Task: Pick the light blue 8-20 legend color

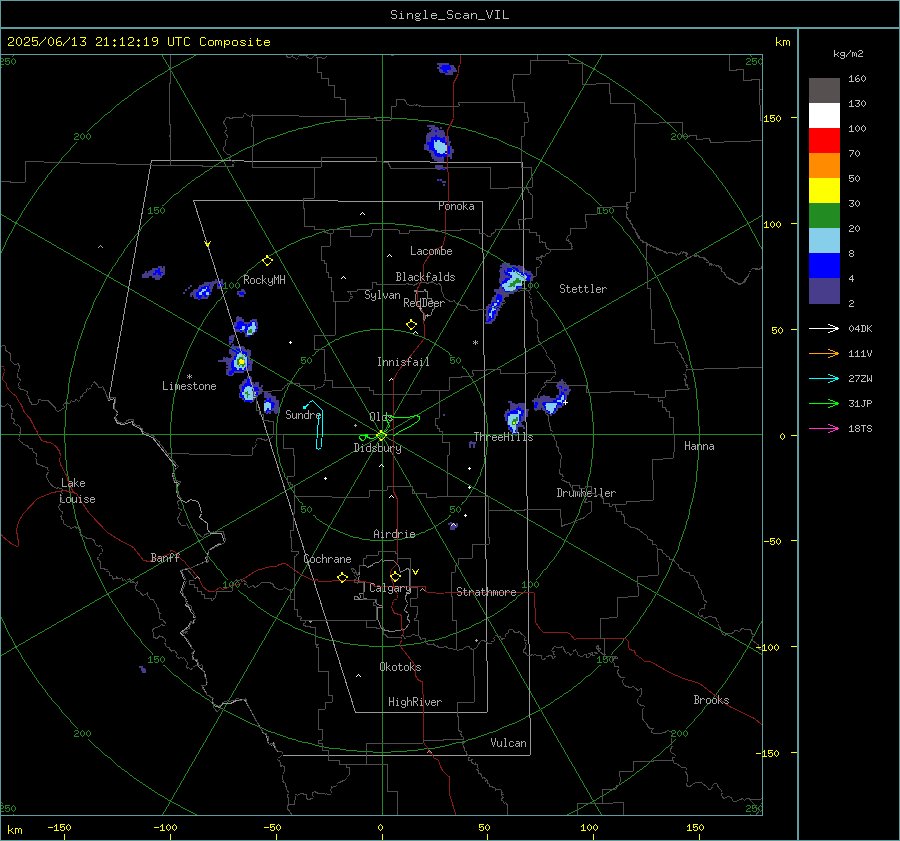Action: coord(824,241)
